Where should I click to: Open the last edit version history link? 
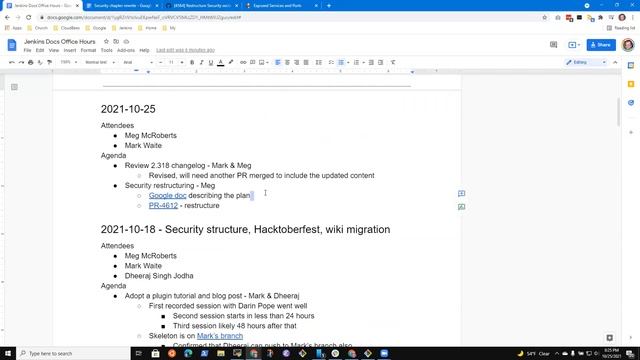185,50
